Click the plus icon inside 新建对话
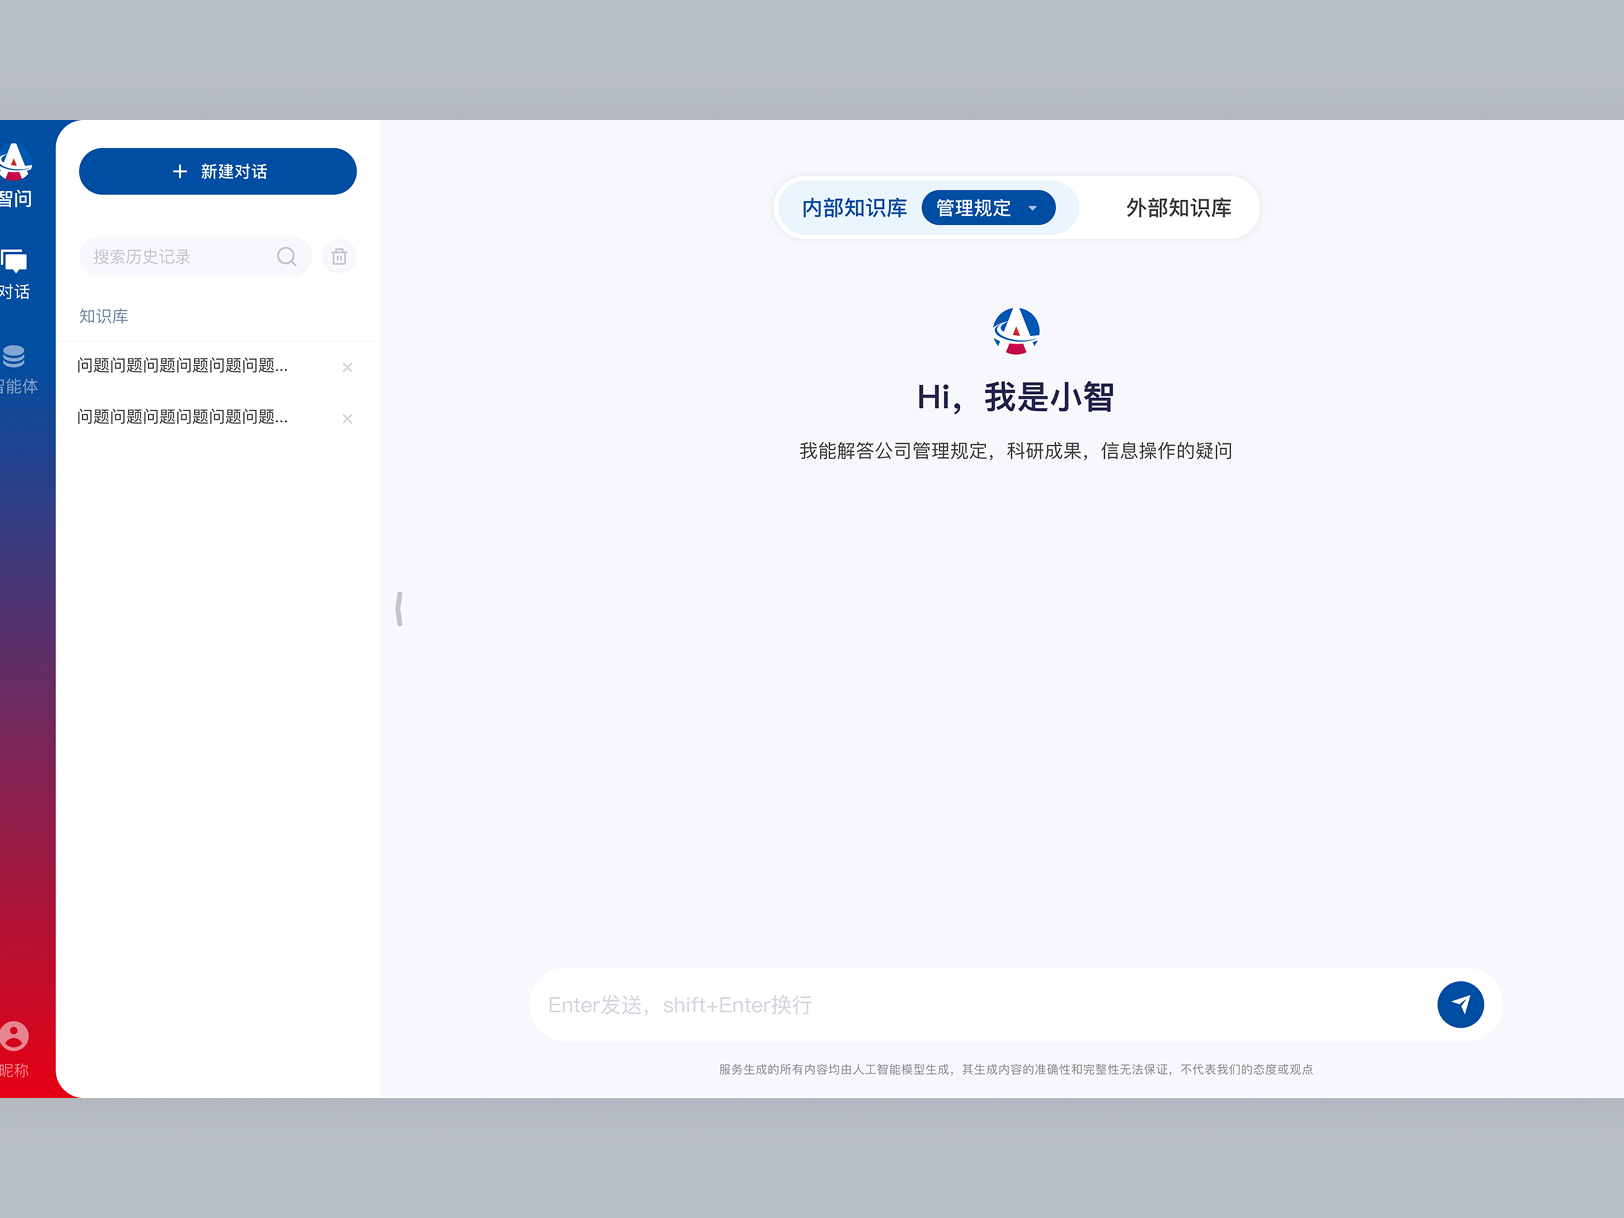Viewport: 1624px width, 1218px height. click(180, 171)
